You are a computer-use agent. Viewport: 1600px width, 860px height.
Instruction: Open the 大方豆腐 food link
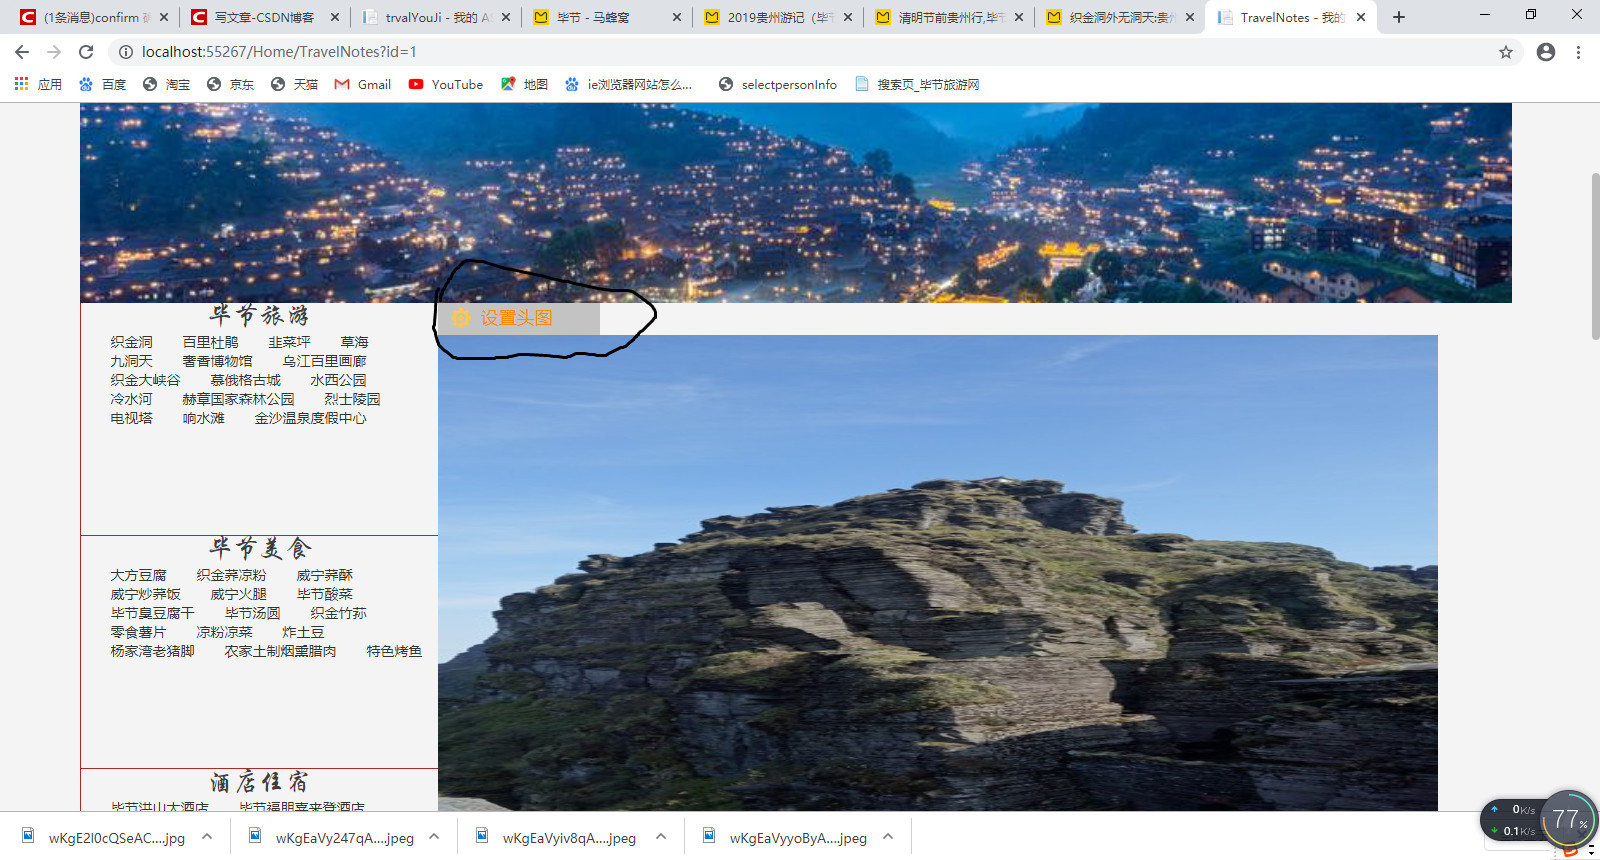(138, 575)
